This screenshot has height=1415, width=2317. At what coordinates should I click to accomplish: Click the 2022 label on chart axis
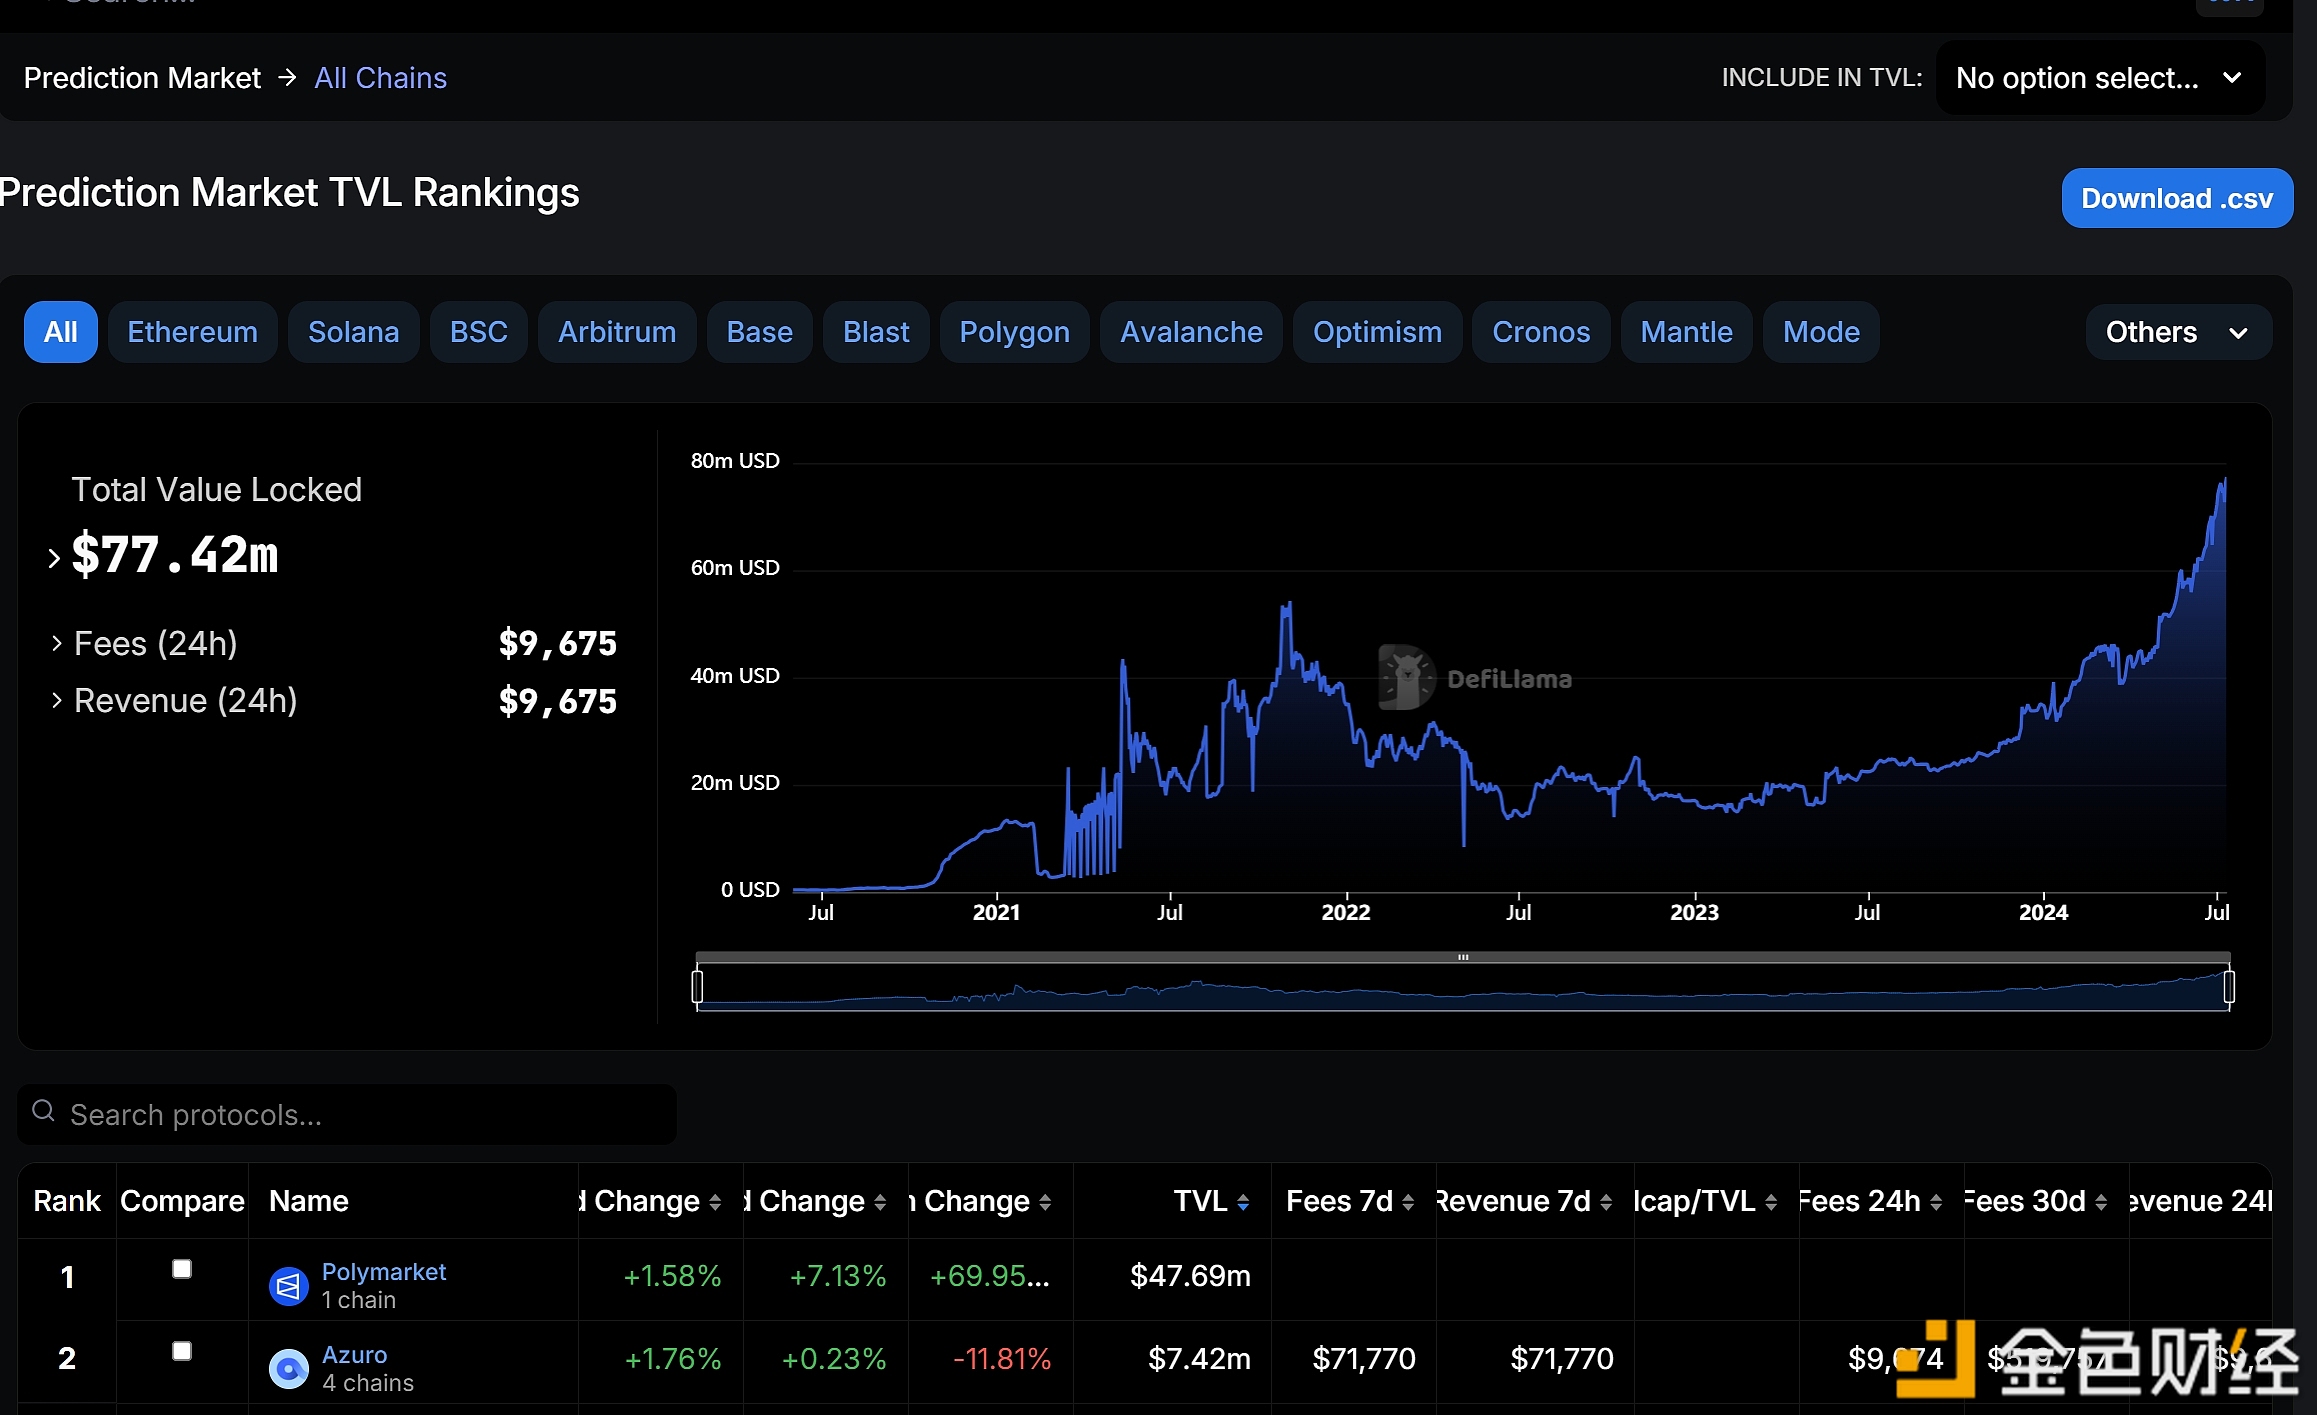[1346, 912]
